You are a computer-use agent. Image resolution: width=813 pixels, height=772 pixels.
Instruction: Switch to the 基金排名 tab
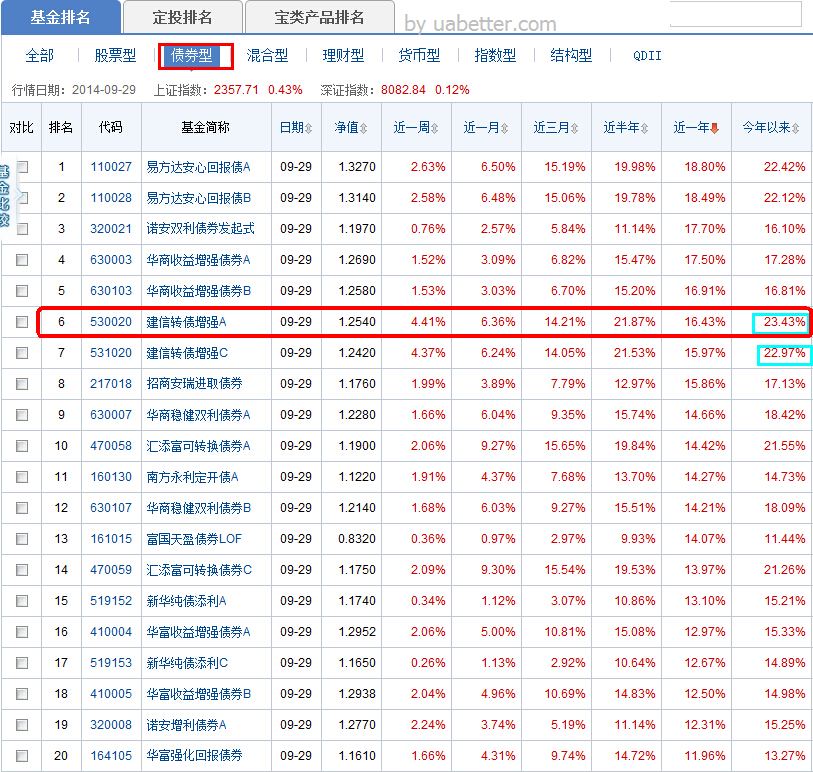click(x=61, y=18)
